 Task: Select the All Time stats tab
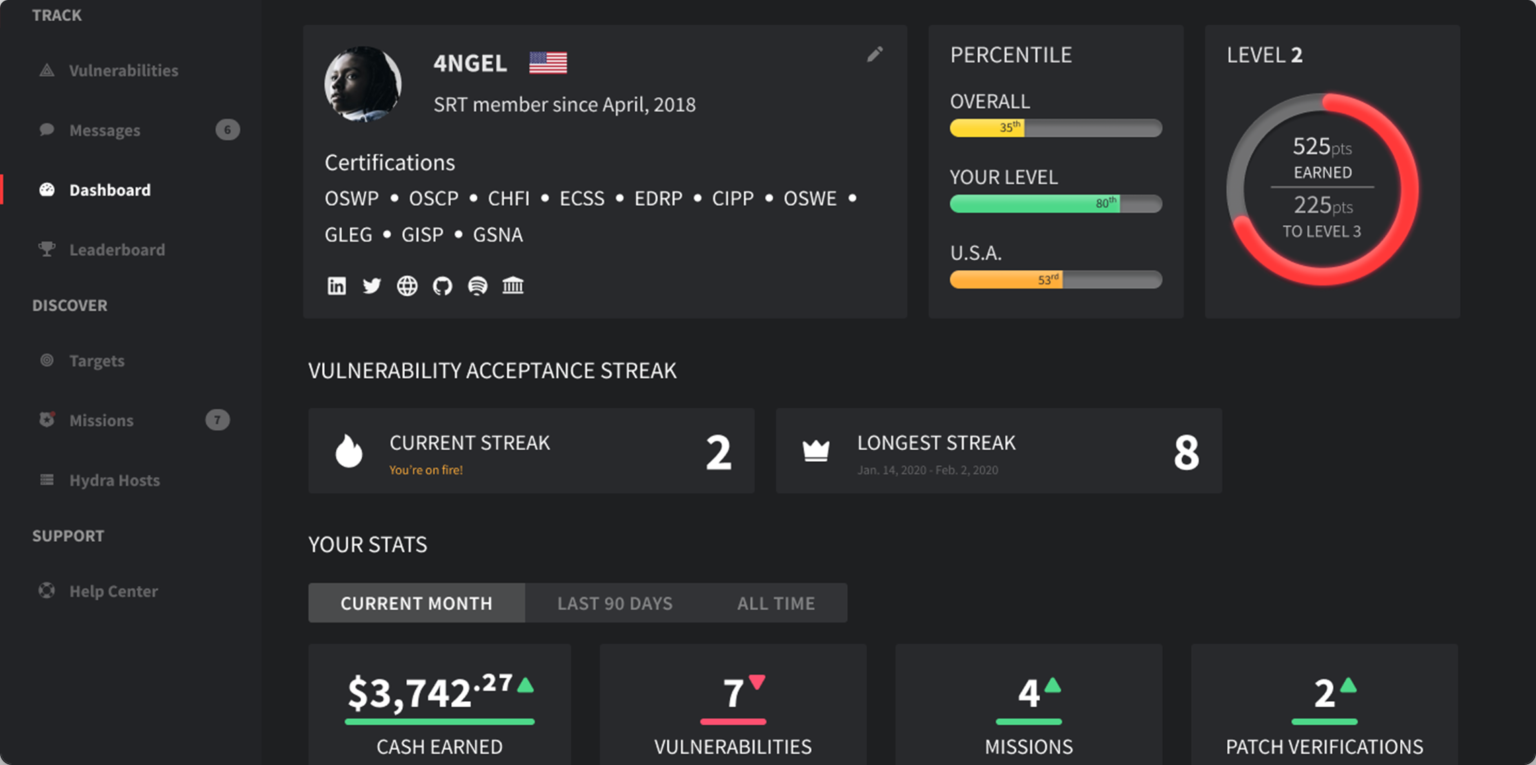coord(776,603)
